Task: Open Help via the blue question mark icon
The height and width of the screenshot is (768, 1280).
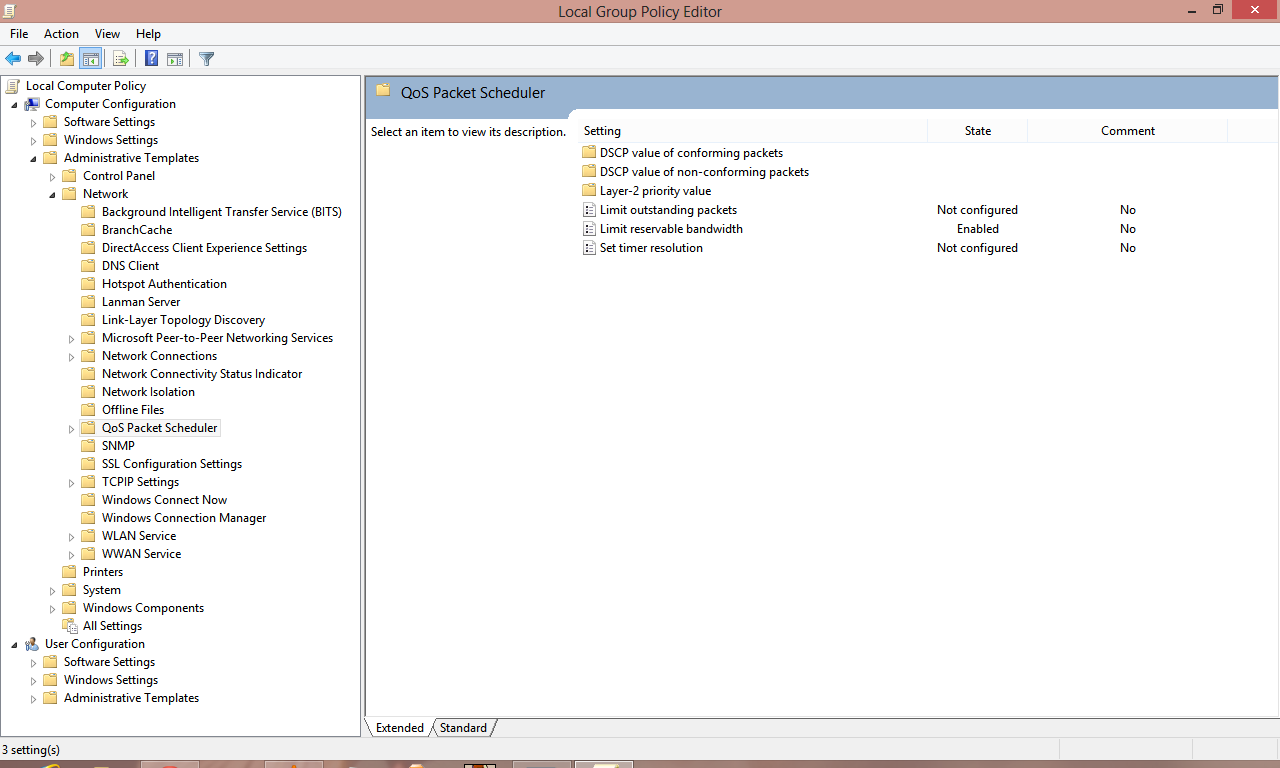Action: click(152, 59)
